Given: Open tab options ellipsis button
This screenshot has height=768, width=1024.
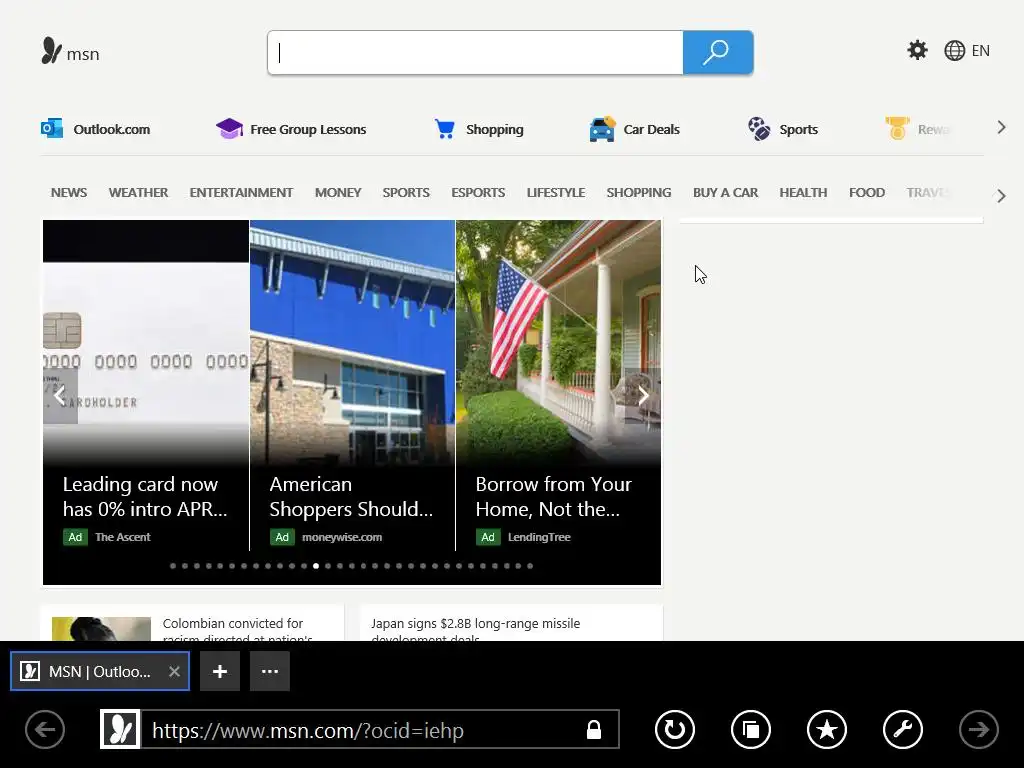Looking at the screenshot, I should tap(270, 671).
